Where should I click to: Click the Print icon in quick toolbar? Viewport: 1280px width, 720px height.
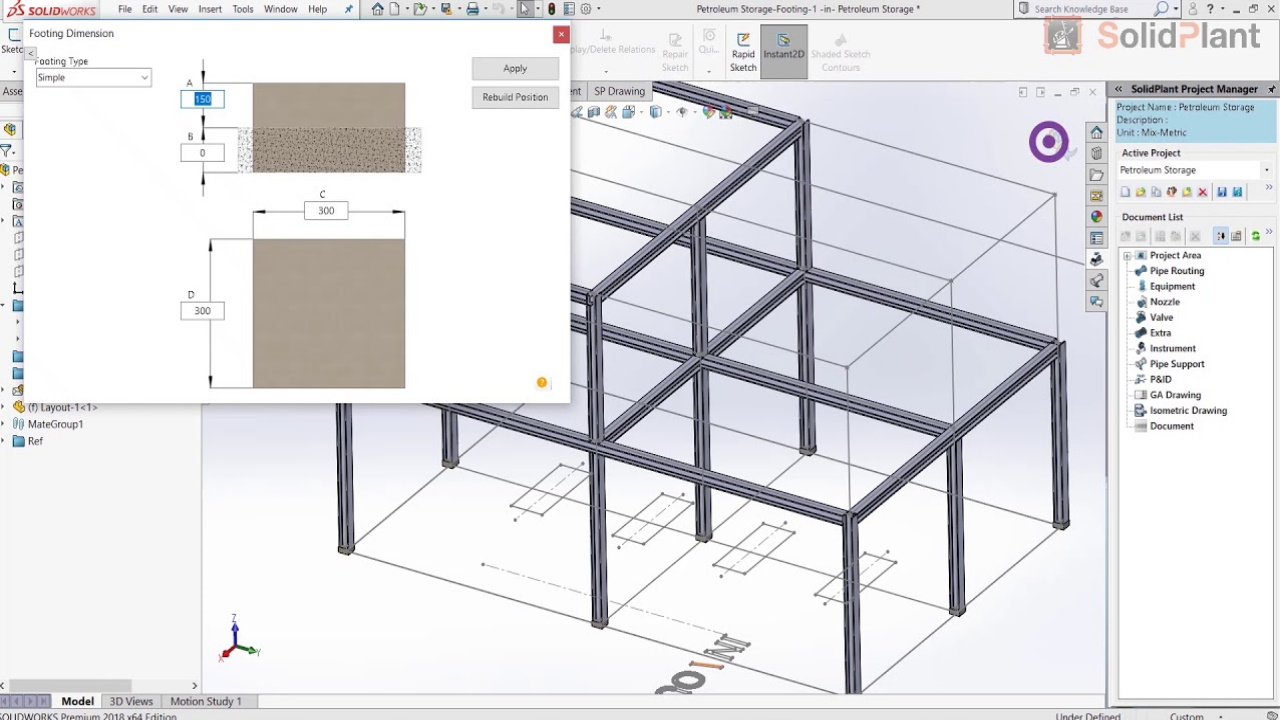473,9
